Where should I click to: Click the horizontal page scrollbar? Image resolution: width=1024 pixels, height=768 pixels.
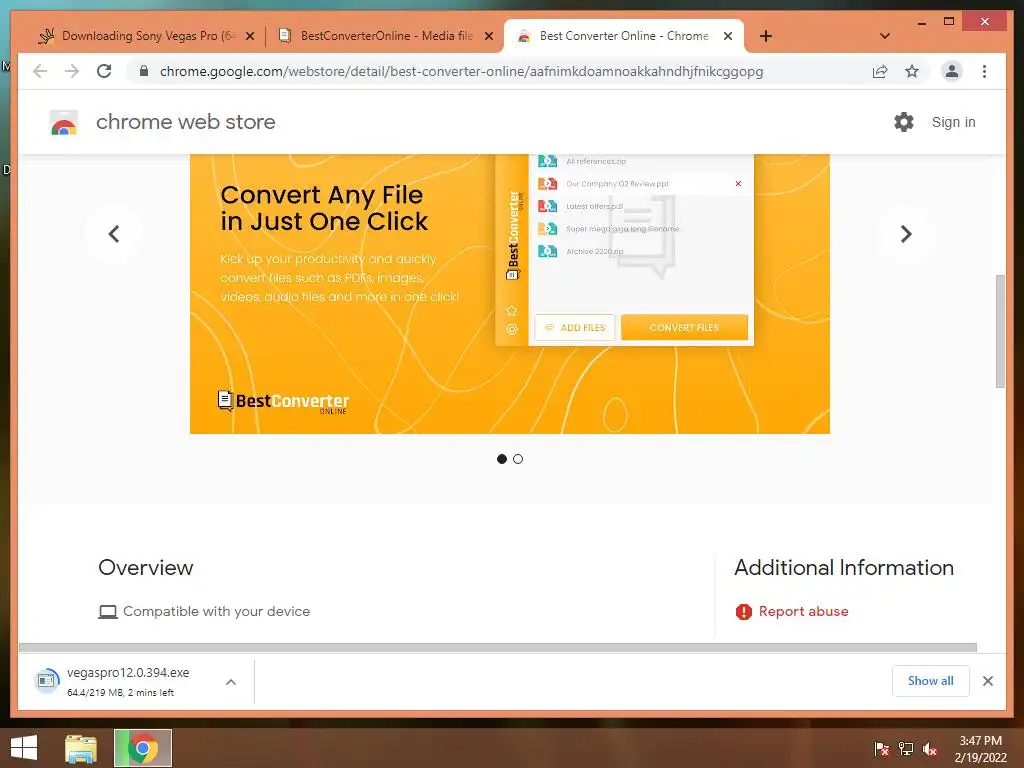coord(498,647)
